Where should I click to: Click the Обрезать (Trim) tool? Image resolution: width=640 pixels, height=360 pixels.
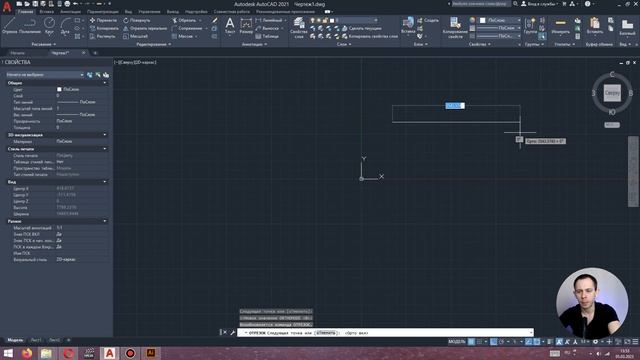[x=184, y=20]
